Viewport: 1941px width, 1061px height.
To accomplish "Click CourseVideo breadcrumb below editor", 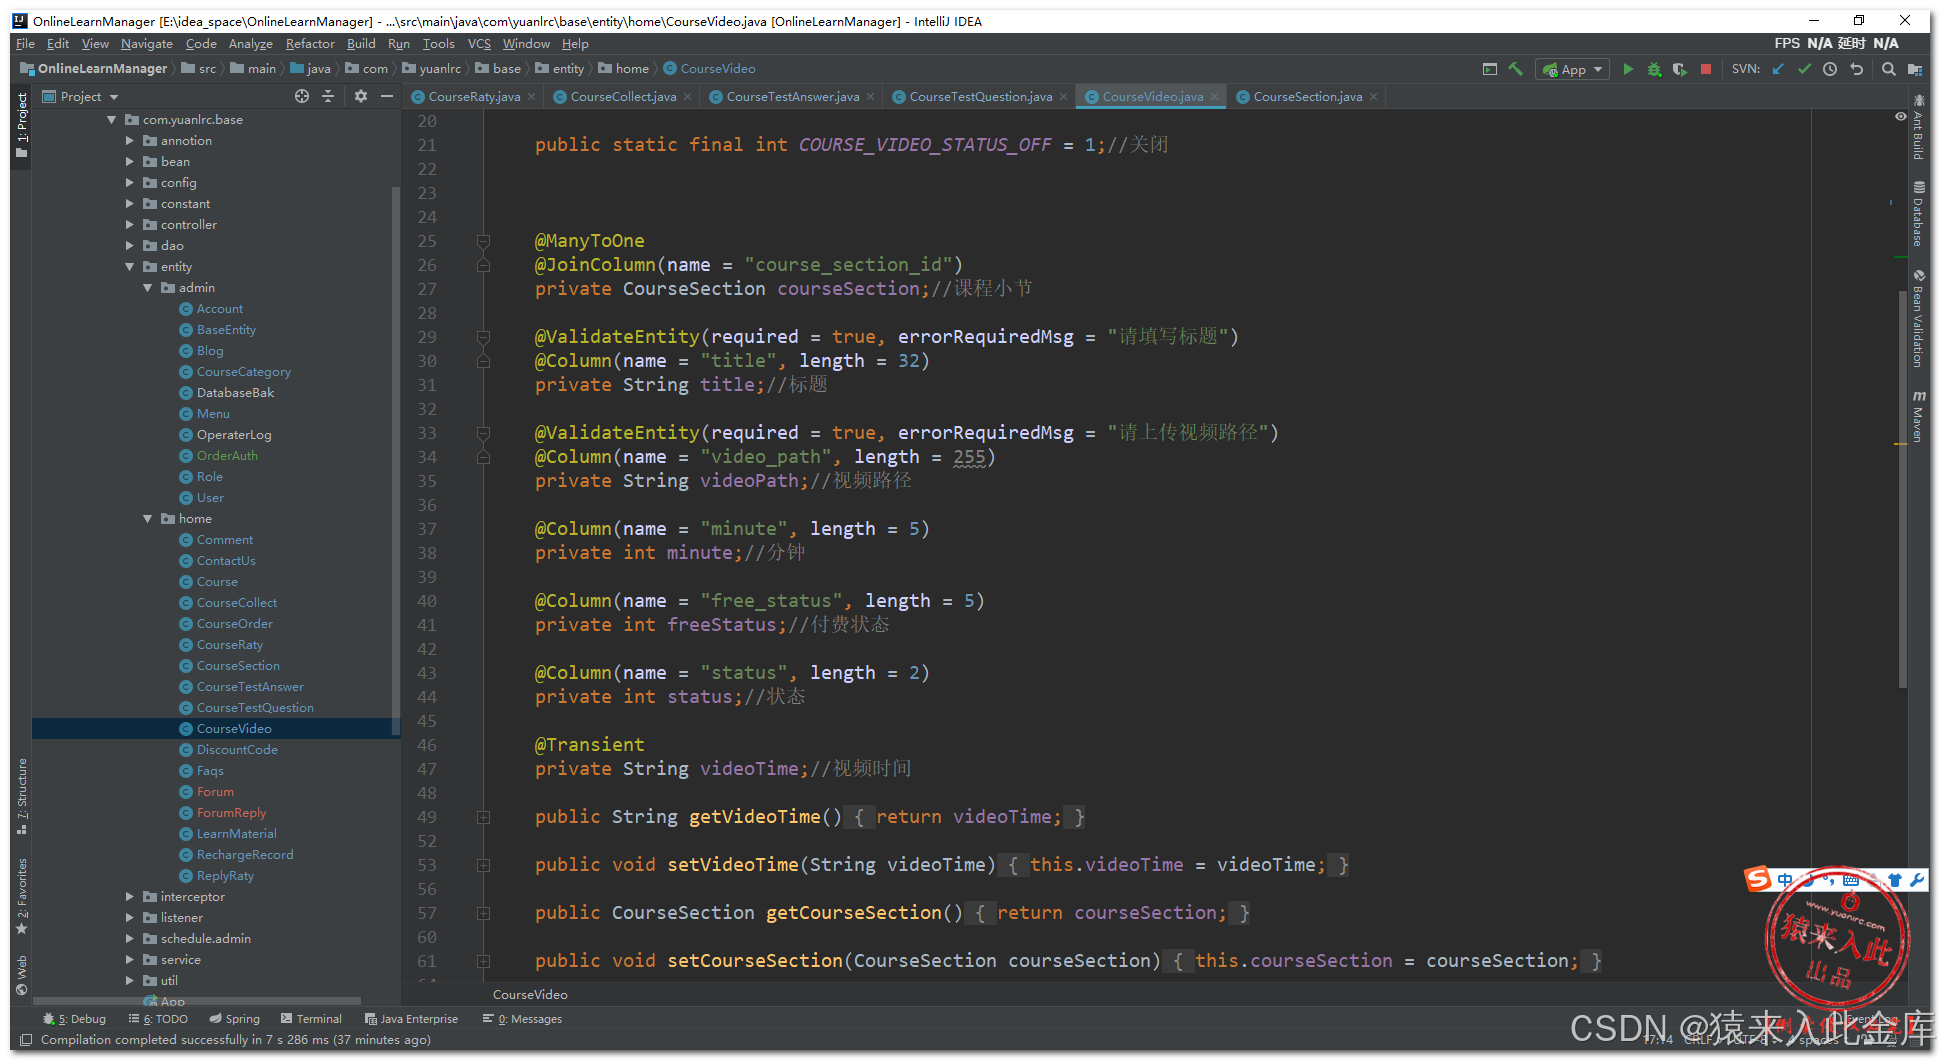I will (x=530, y=995).
